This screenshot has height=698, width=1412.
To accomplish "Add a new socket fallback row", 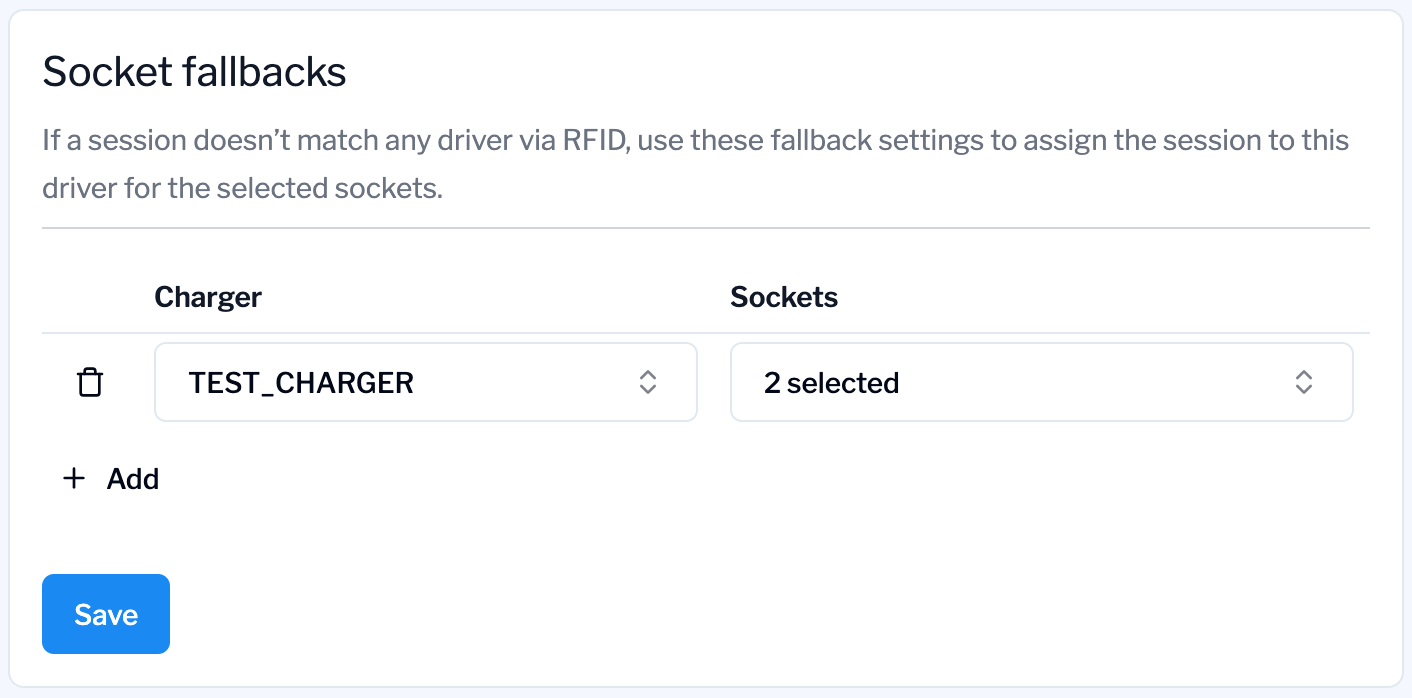I will tap(111, 479).
